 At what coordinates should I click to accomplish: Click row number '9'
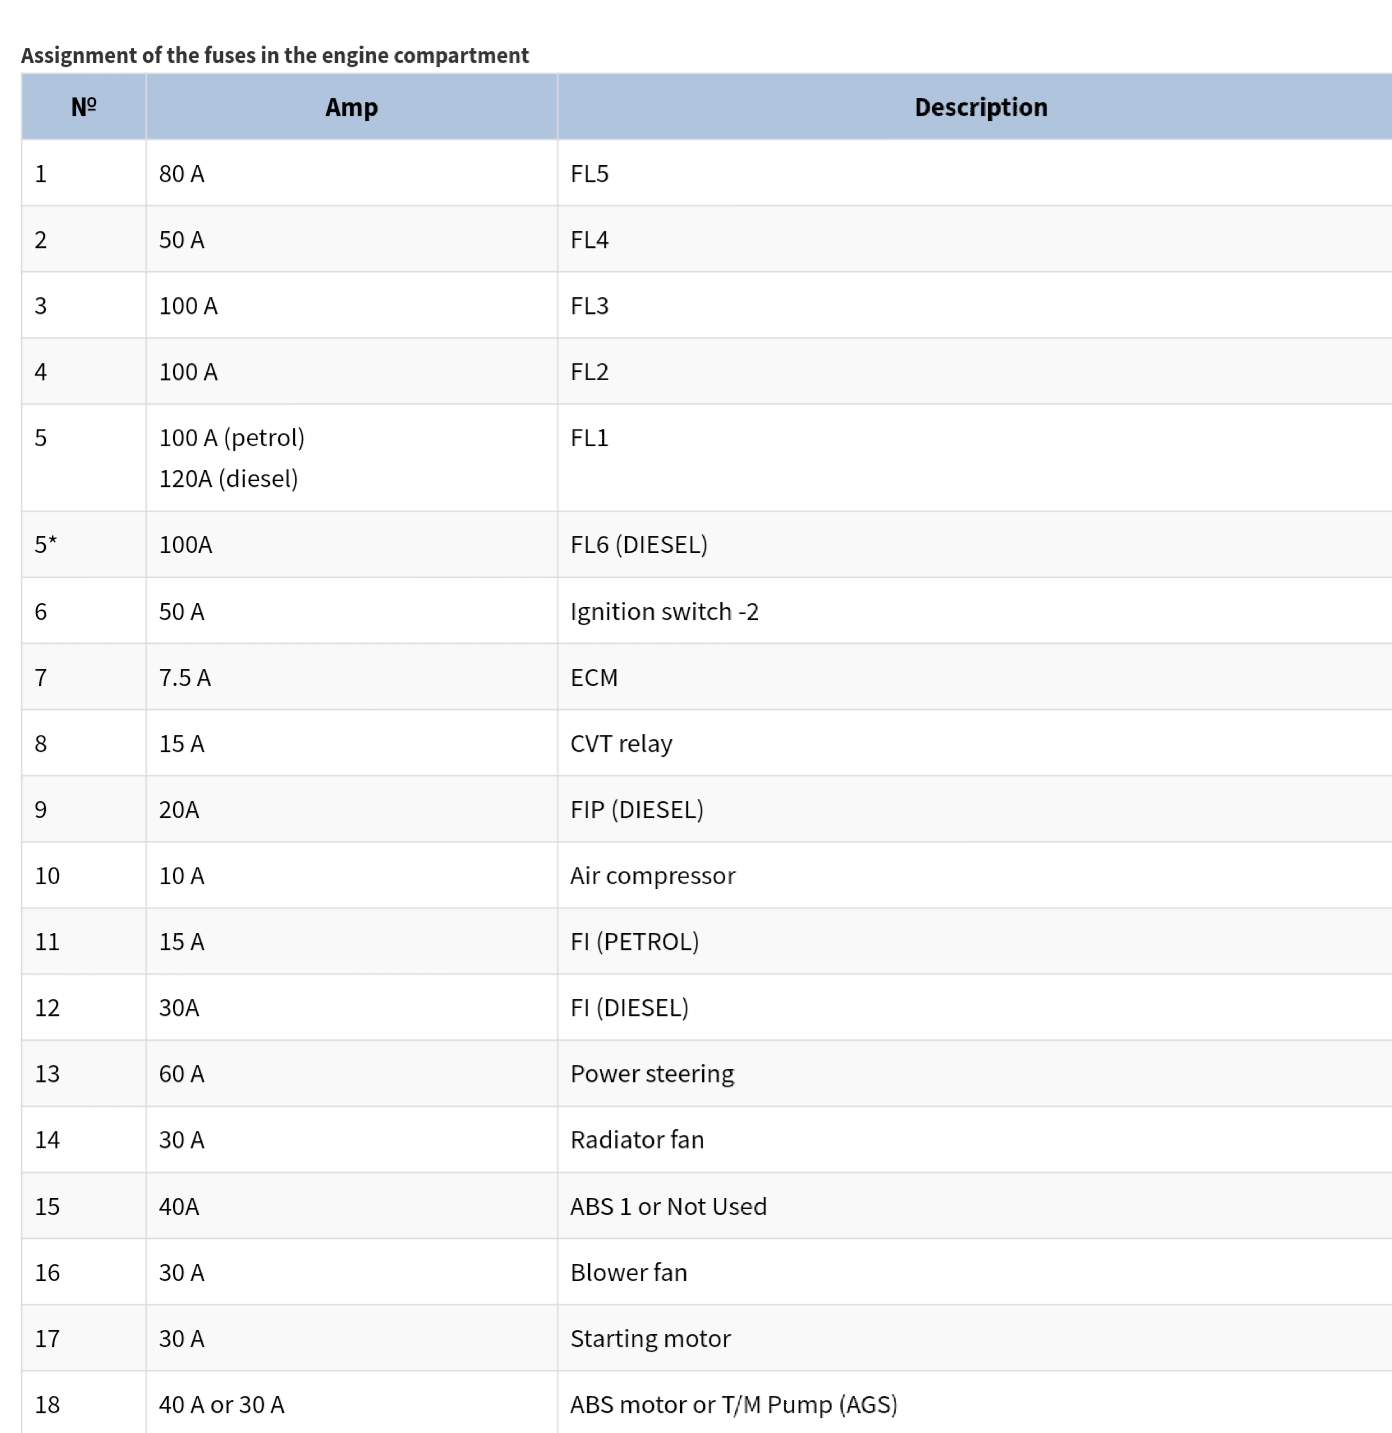click(84, 809)
